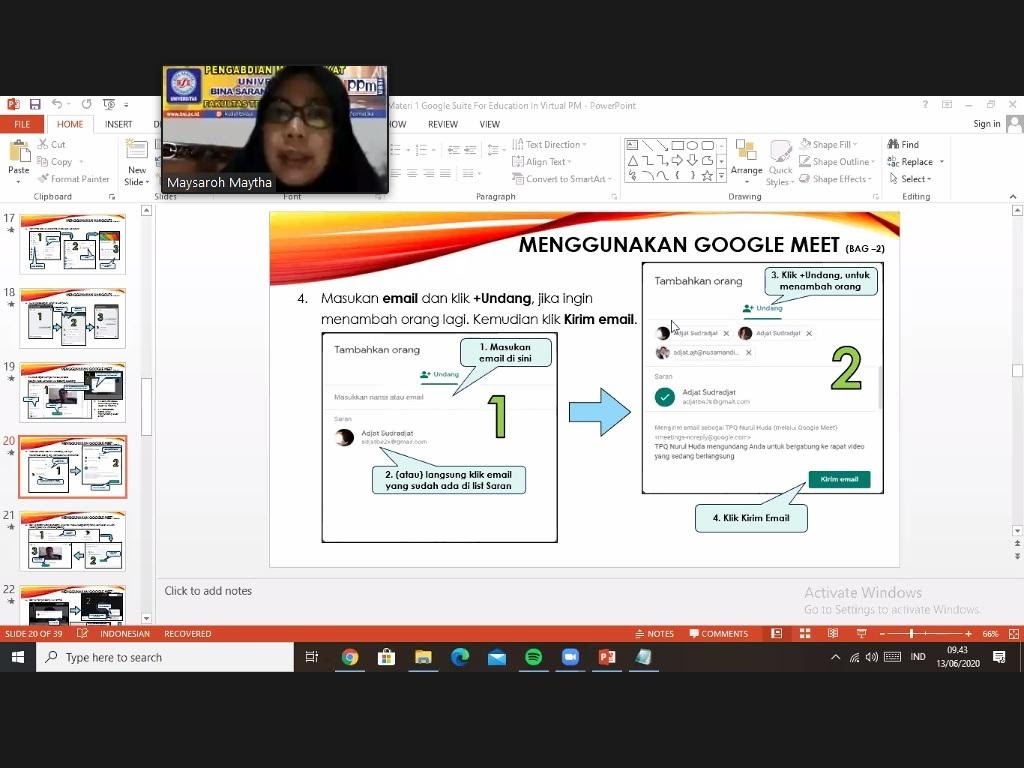The width and height of the screenshot is (1024, 768).
Task: Select the oval shape in shapes gallery
Action: [692, 145]
